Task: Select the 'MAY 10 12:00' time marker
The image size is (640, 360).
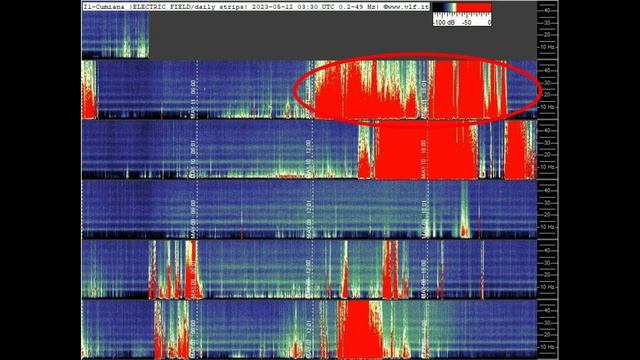Action: (309, 159)
